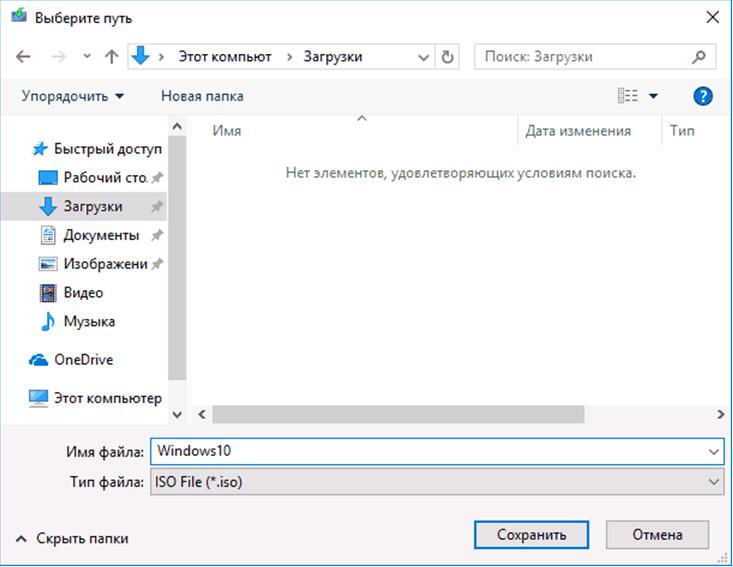Open the help question mark icon
This screenshot has width=733, height=567.
[x=702, y=96]
